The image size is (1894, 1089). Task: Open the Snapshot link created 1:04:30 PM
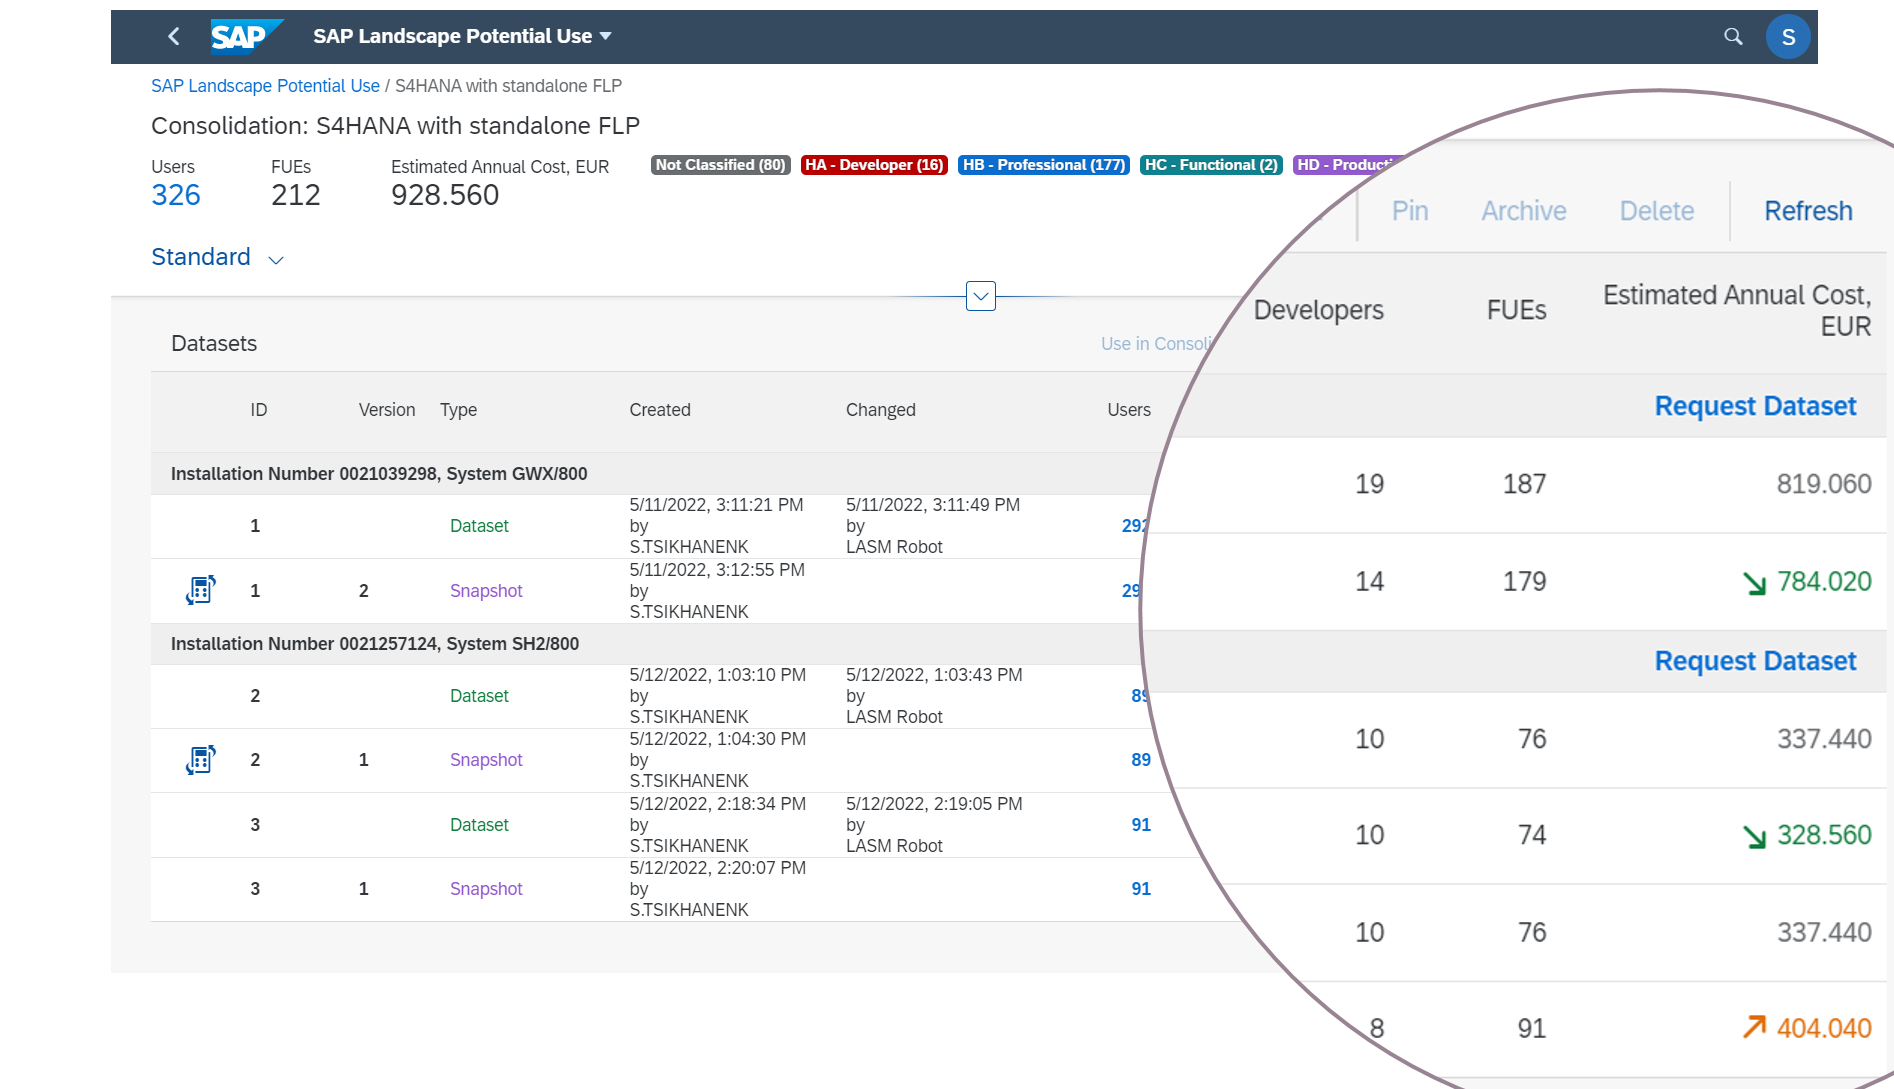coord(486,760)
